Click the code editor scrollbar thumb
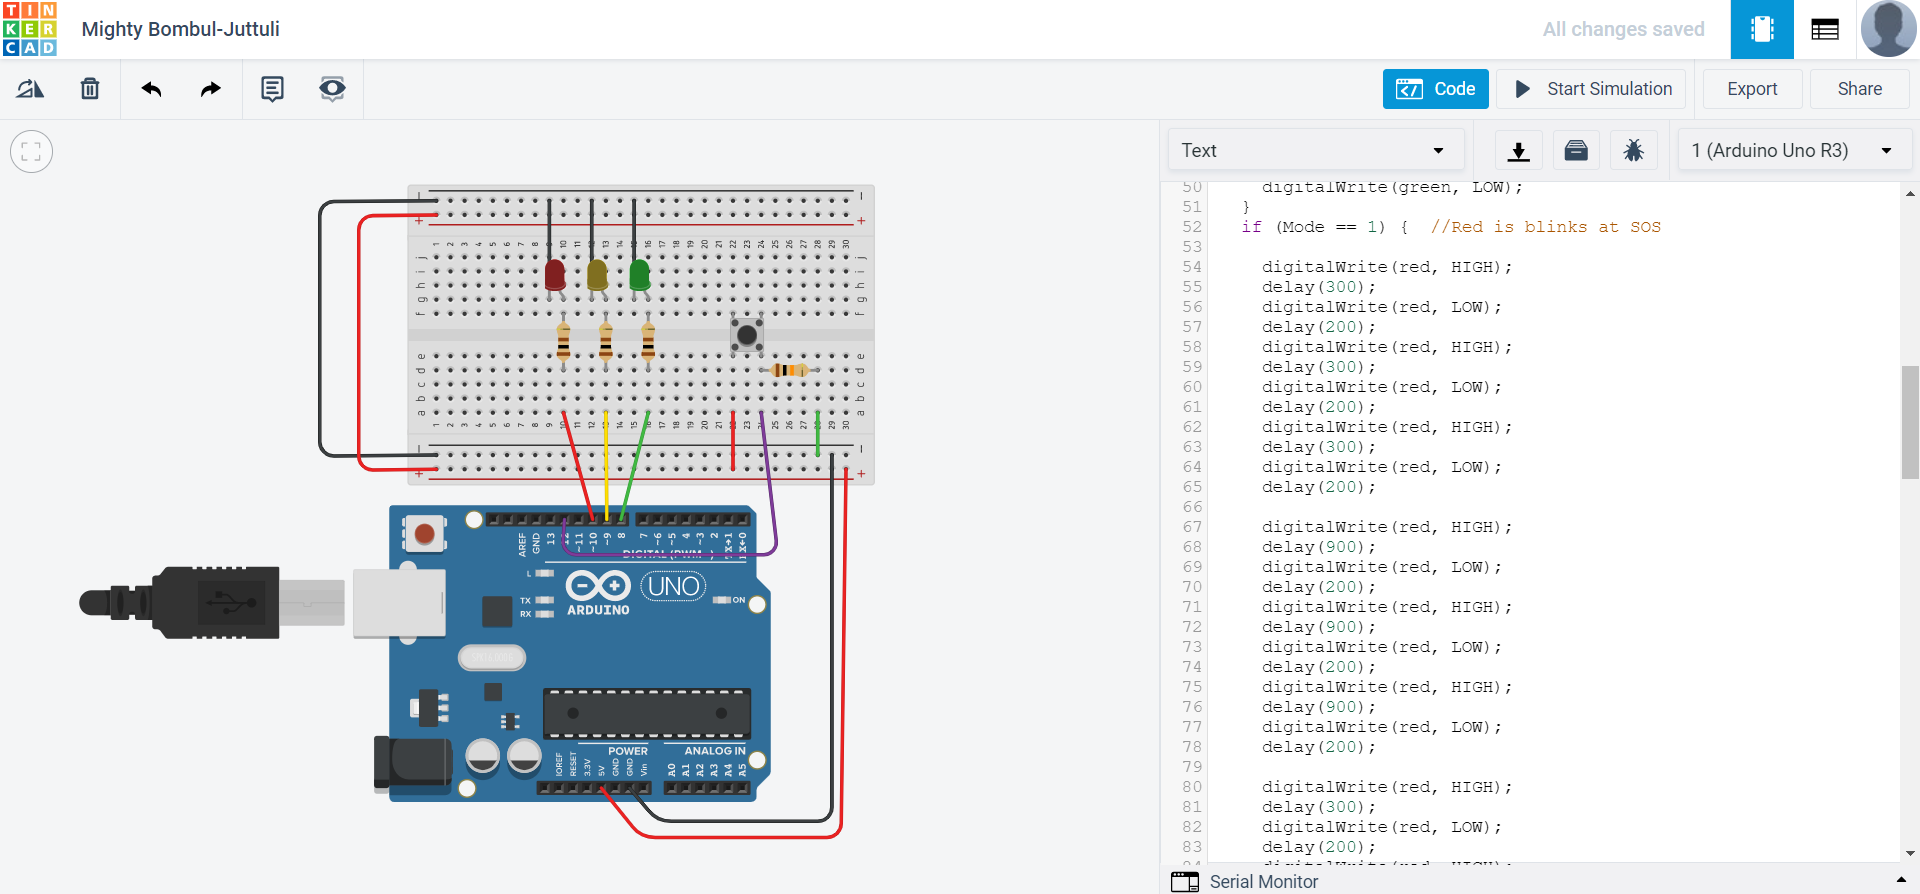Image resolution: width=1920 pixels, height=894 pixels. pyautogui.click(x=1910, y=422)
